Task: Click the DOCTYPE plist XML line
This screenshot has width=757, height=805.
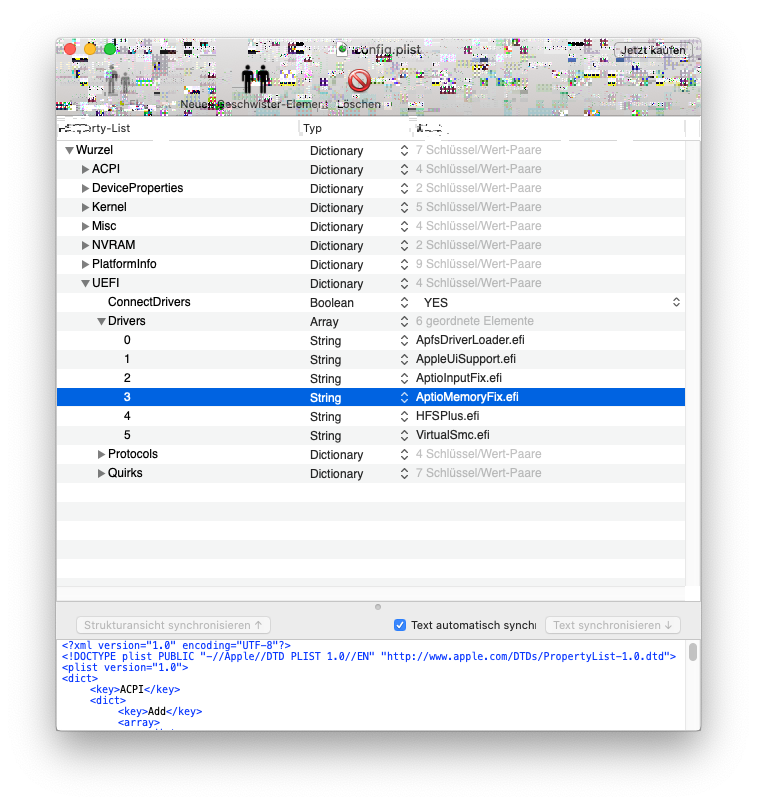Action: [368, 656]
